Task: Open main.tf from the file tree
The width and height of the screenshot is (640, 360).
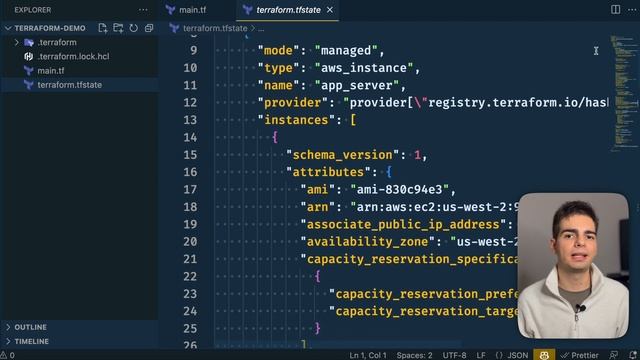Action: pyautogui.click(x=51, y=71)
